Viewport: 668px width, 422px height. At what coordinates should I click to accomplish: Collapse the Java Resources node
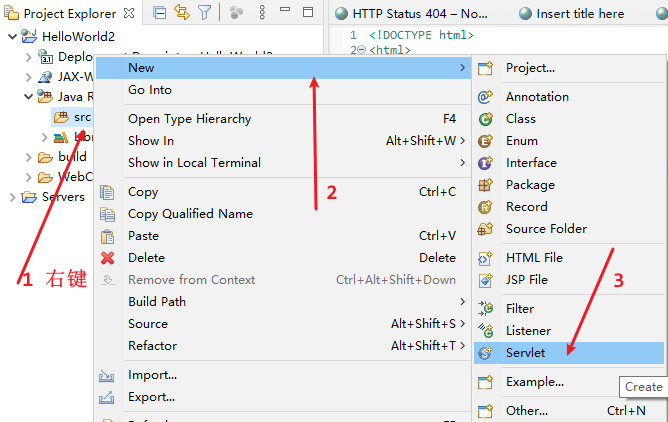pyautogui.click(x=28, y=97)
